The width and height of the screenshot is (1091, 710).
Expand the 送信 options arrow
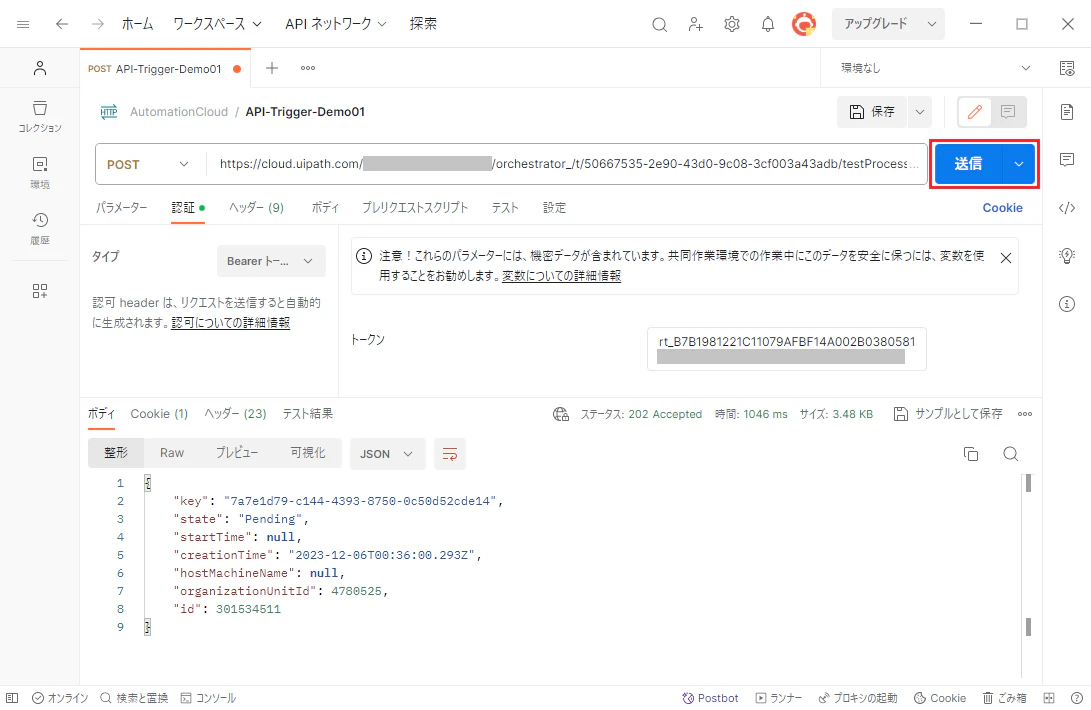(x=1019, y=164)
